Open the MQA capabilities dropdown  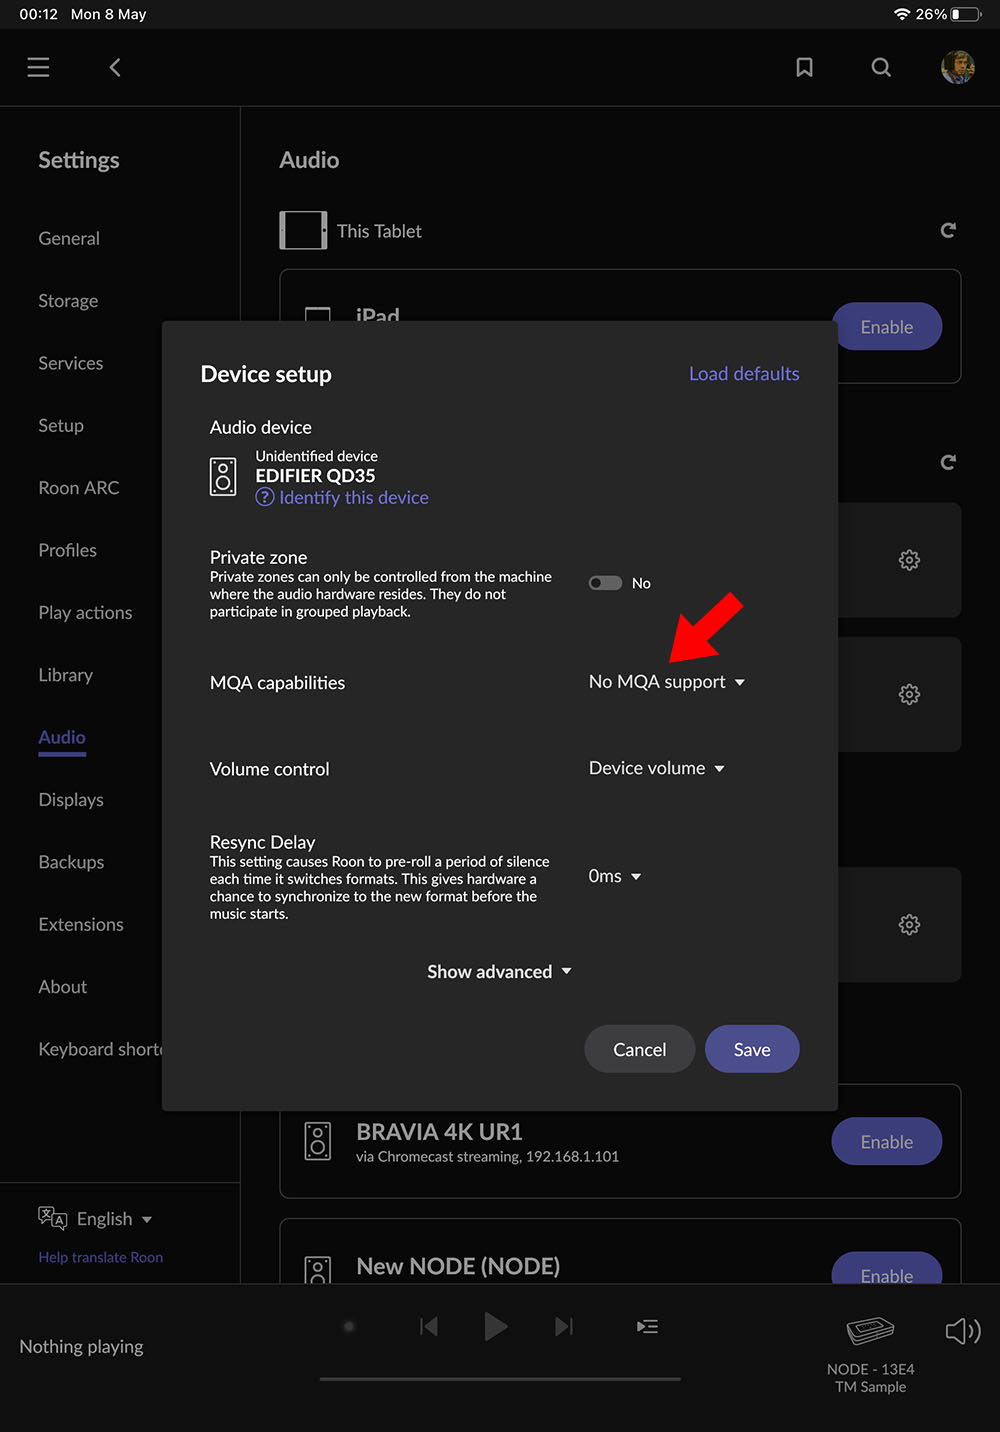coord(666,682)
